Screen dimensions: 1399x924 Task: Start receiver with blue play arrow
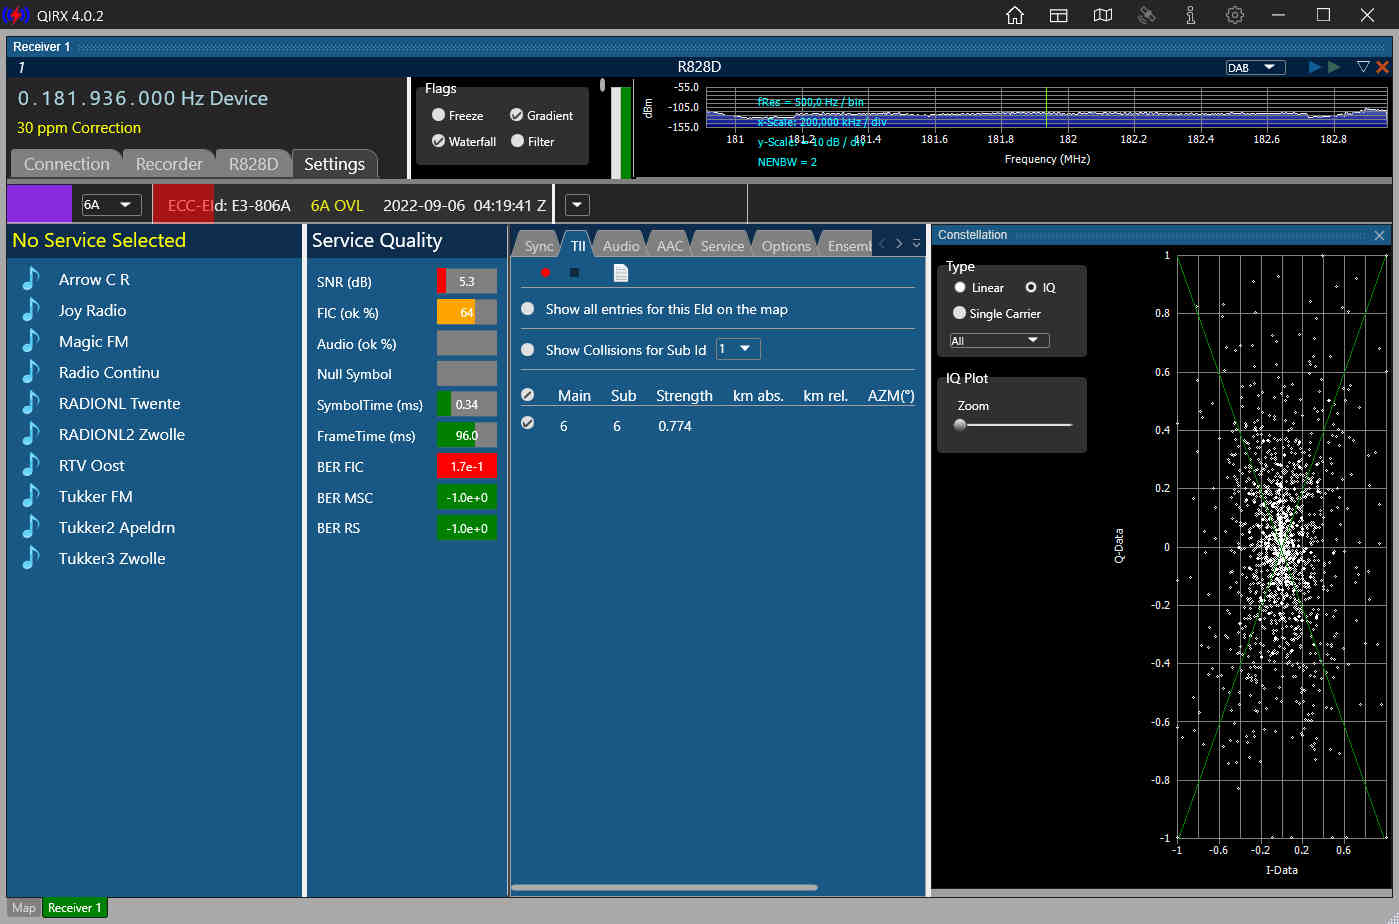click(1315, 67)
